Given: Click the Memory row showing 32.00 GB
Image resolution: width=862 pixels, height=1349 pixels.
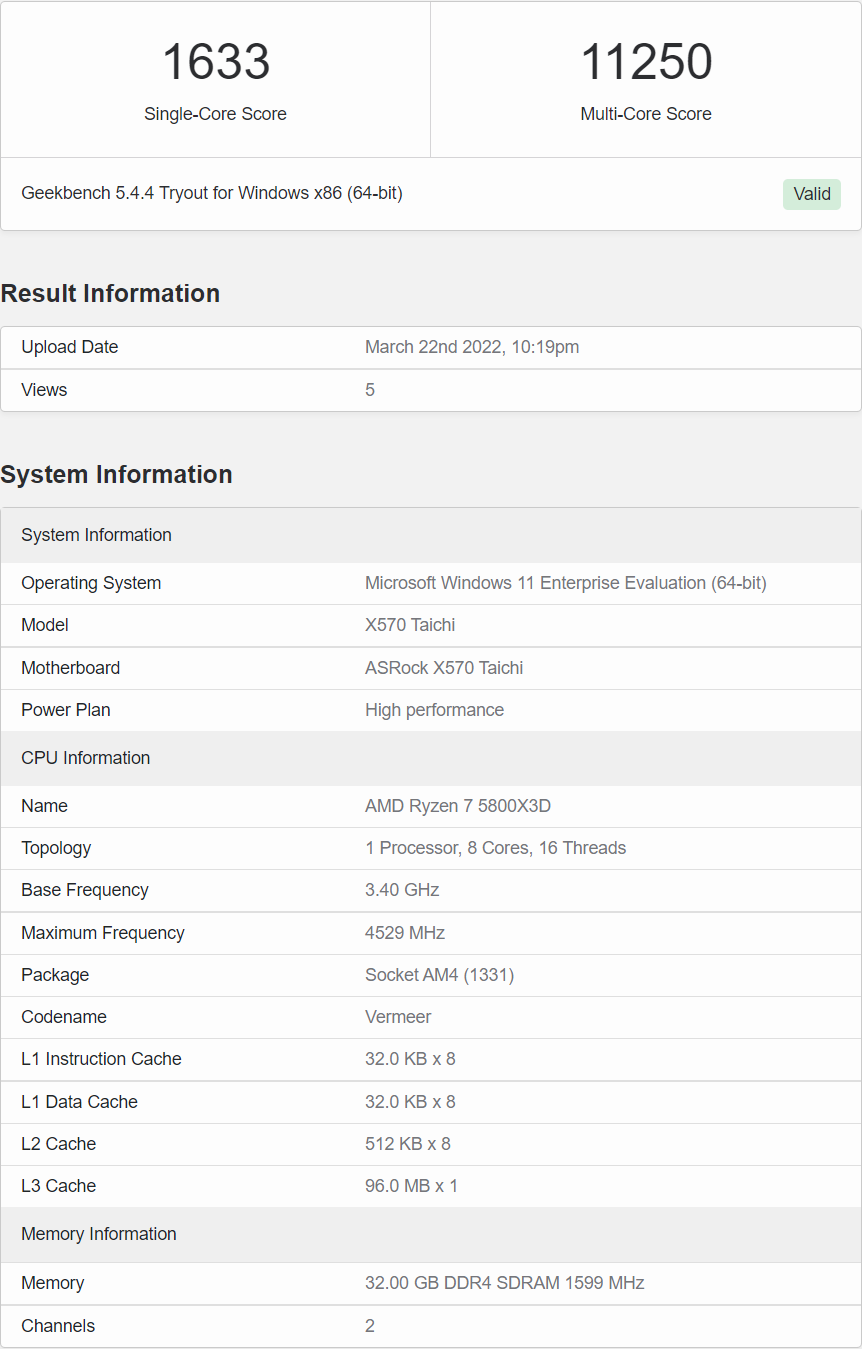Looking at the screenshot, I should [504, 1283].
